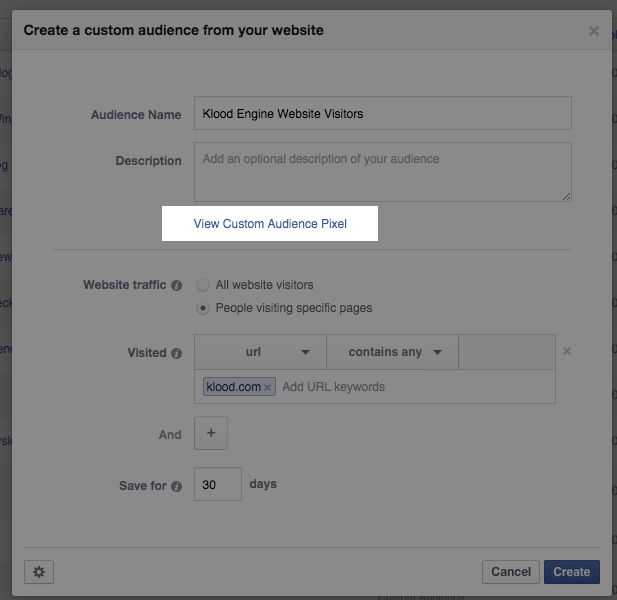Select the Save for days input box

(x=218, y=484)
